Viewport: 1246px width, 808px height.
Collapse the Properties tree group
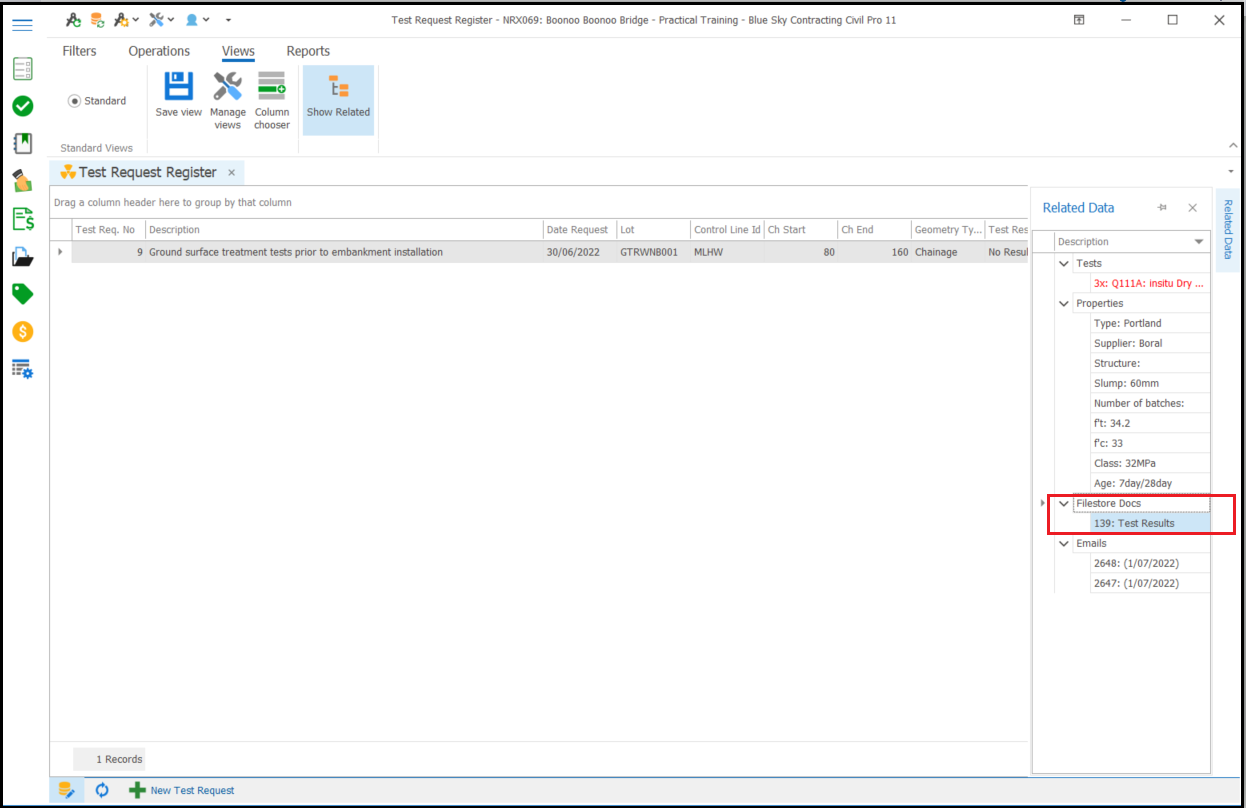[x=1064, y=303]
